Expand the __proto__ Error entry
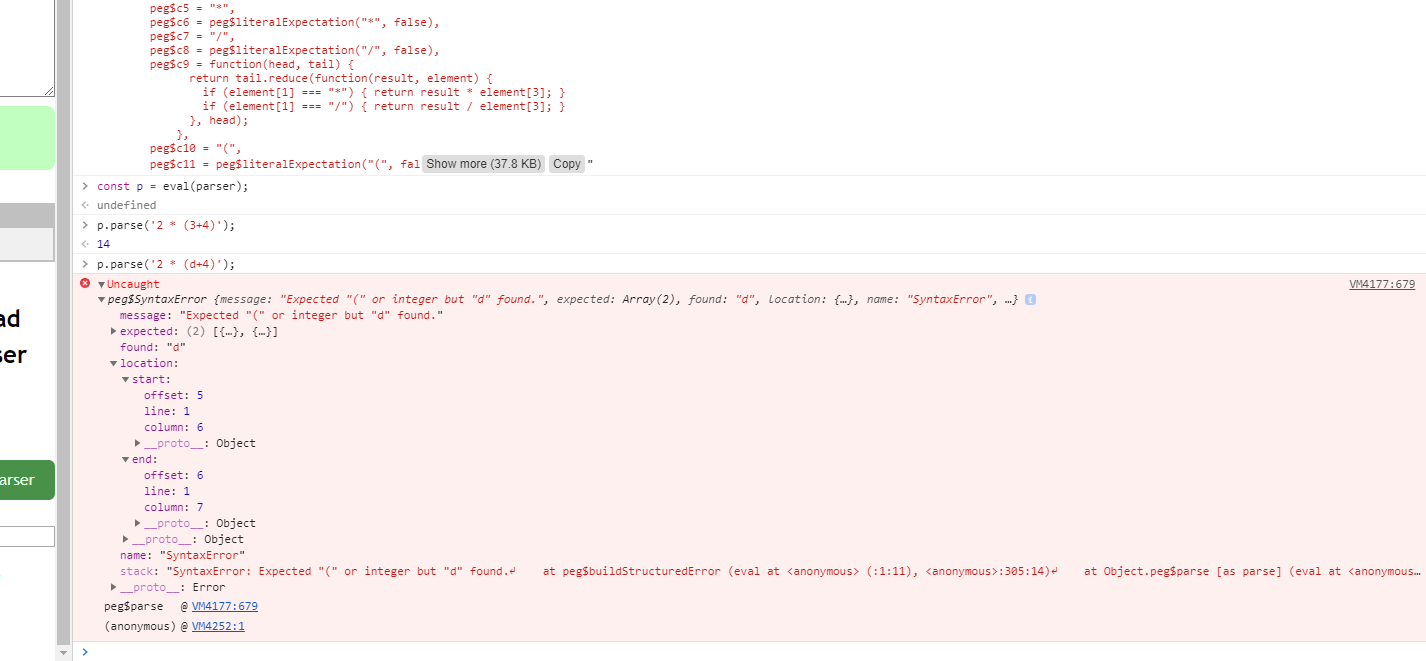Image resolution: width=1426 pixels, height=661 pixels. (x=113, y=587)
